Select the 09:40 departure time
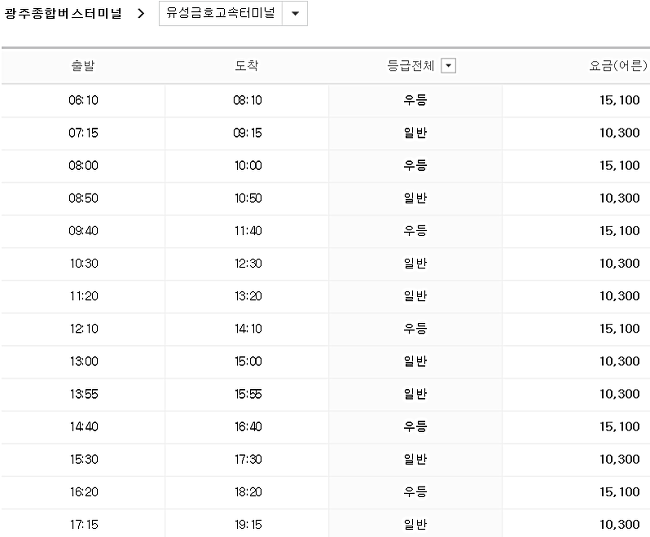Screen dimensions: 650x537 tap(83, 231)
